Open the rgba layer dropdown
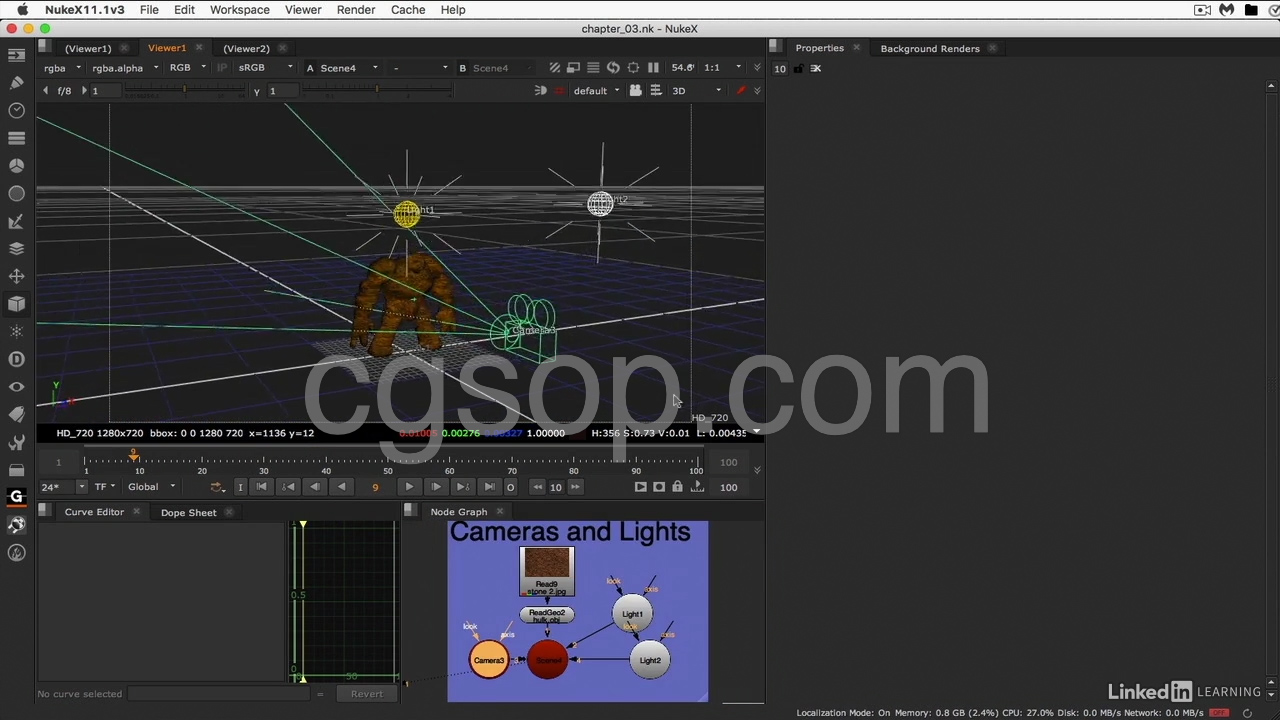 (62, 68)
